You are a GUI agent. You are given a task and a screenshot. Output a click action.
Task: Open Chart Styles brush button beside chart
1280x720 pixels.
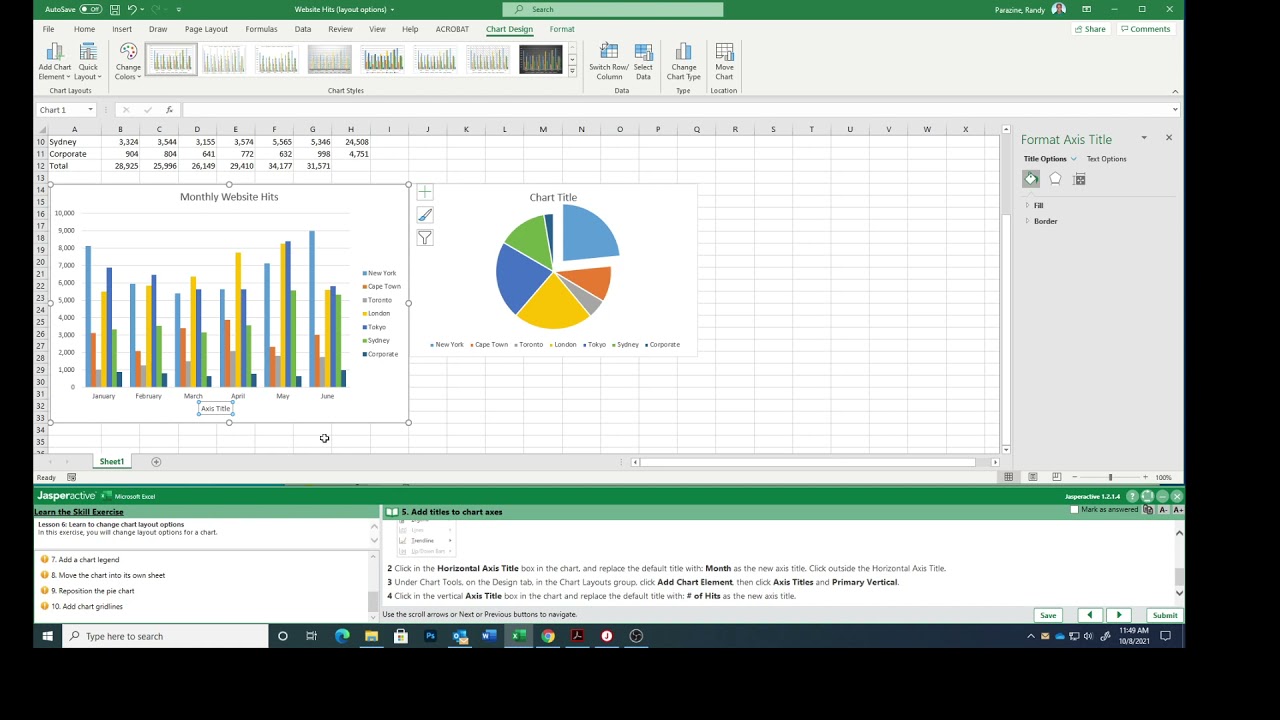point(425,215)
